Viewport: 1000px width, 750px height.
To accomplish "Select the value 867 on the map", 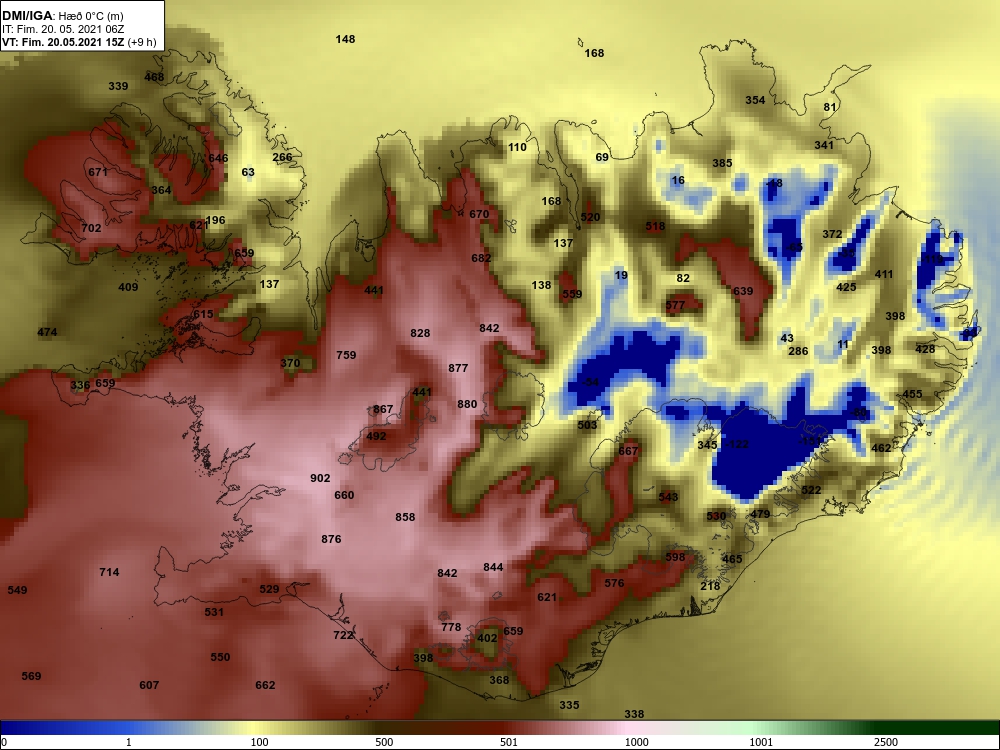I will click(x=383, y=409).
